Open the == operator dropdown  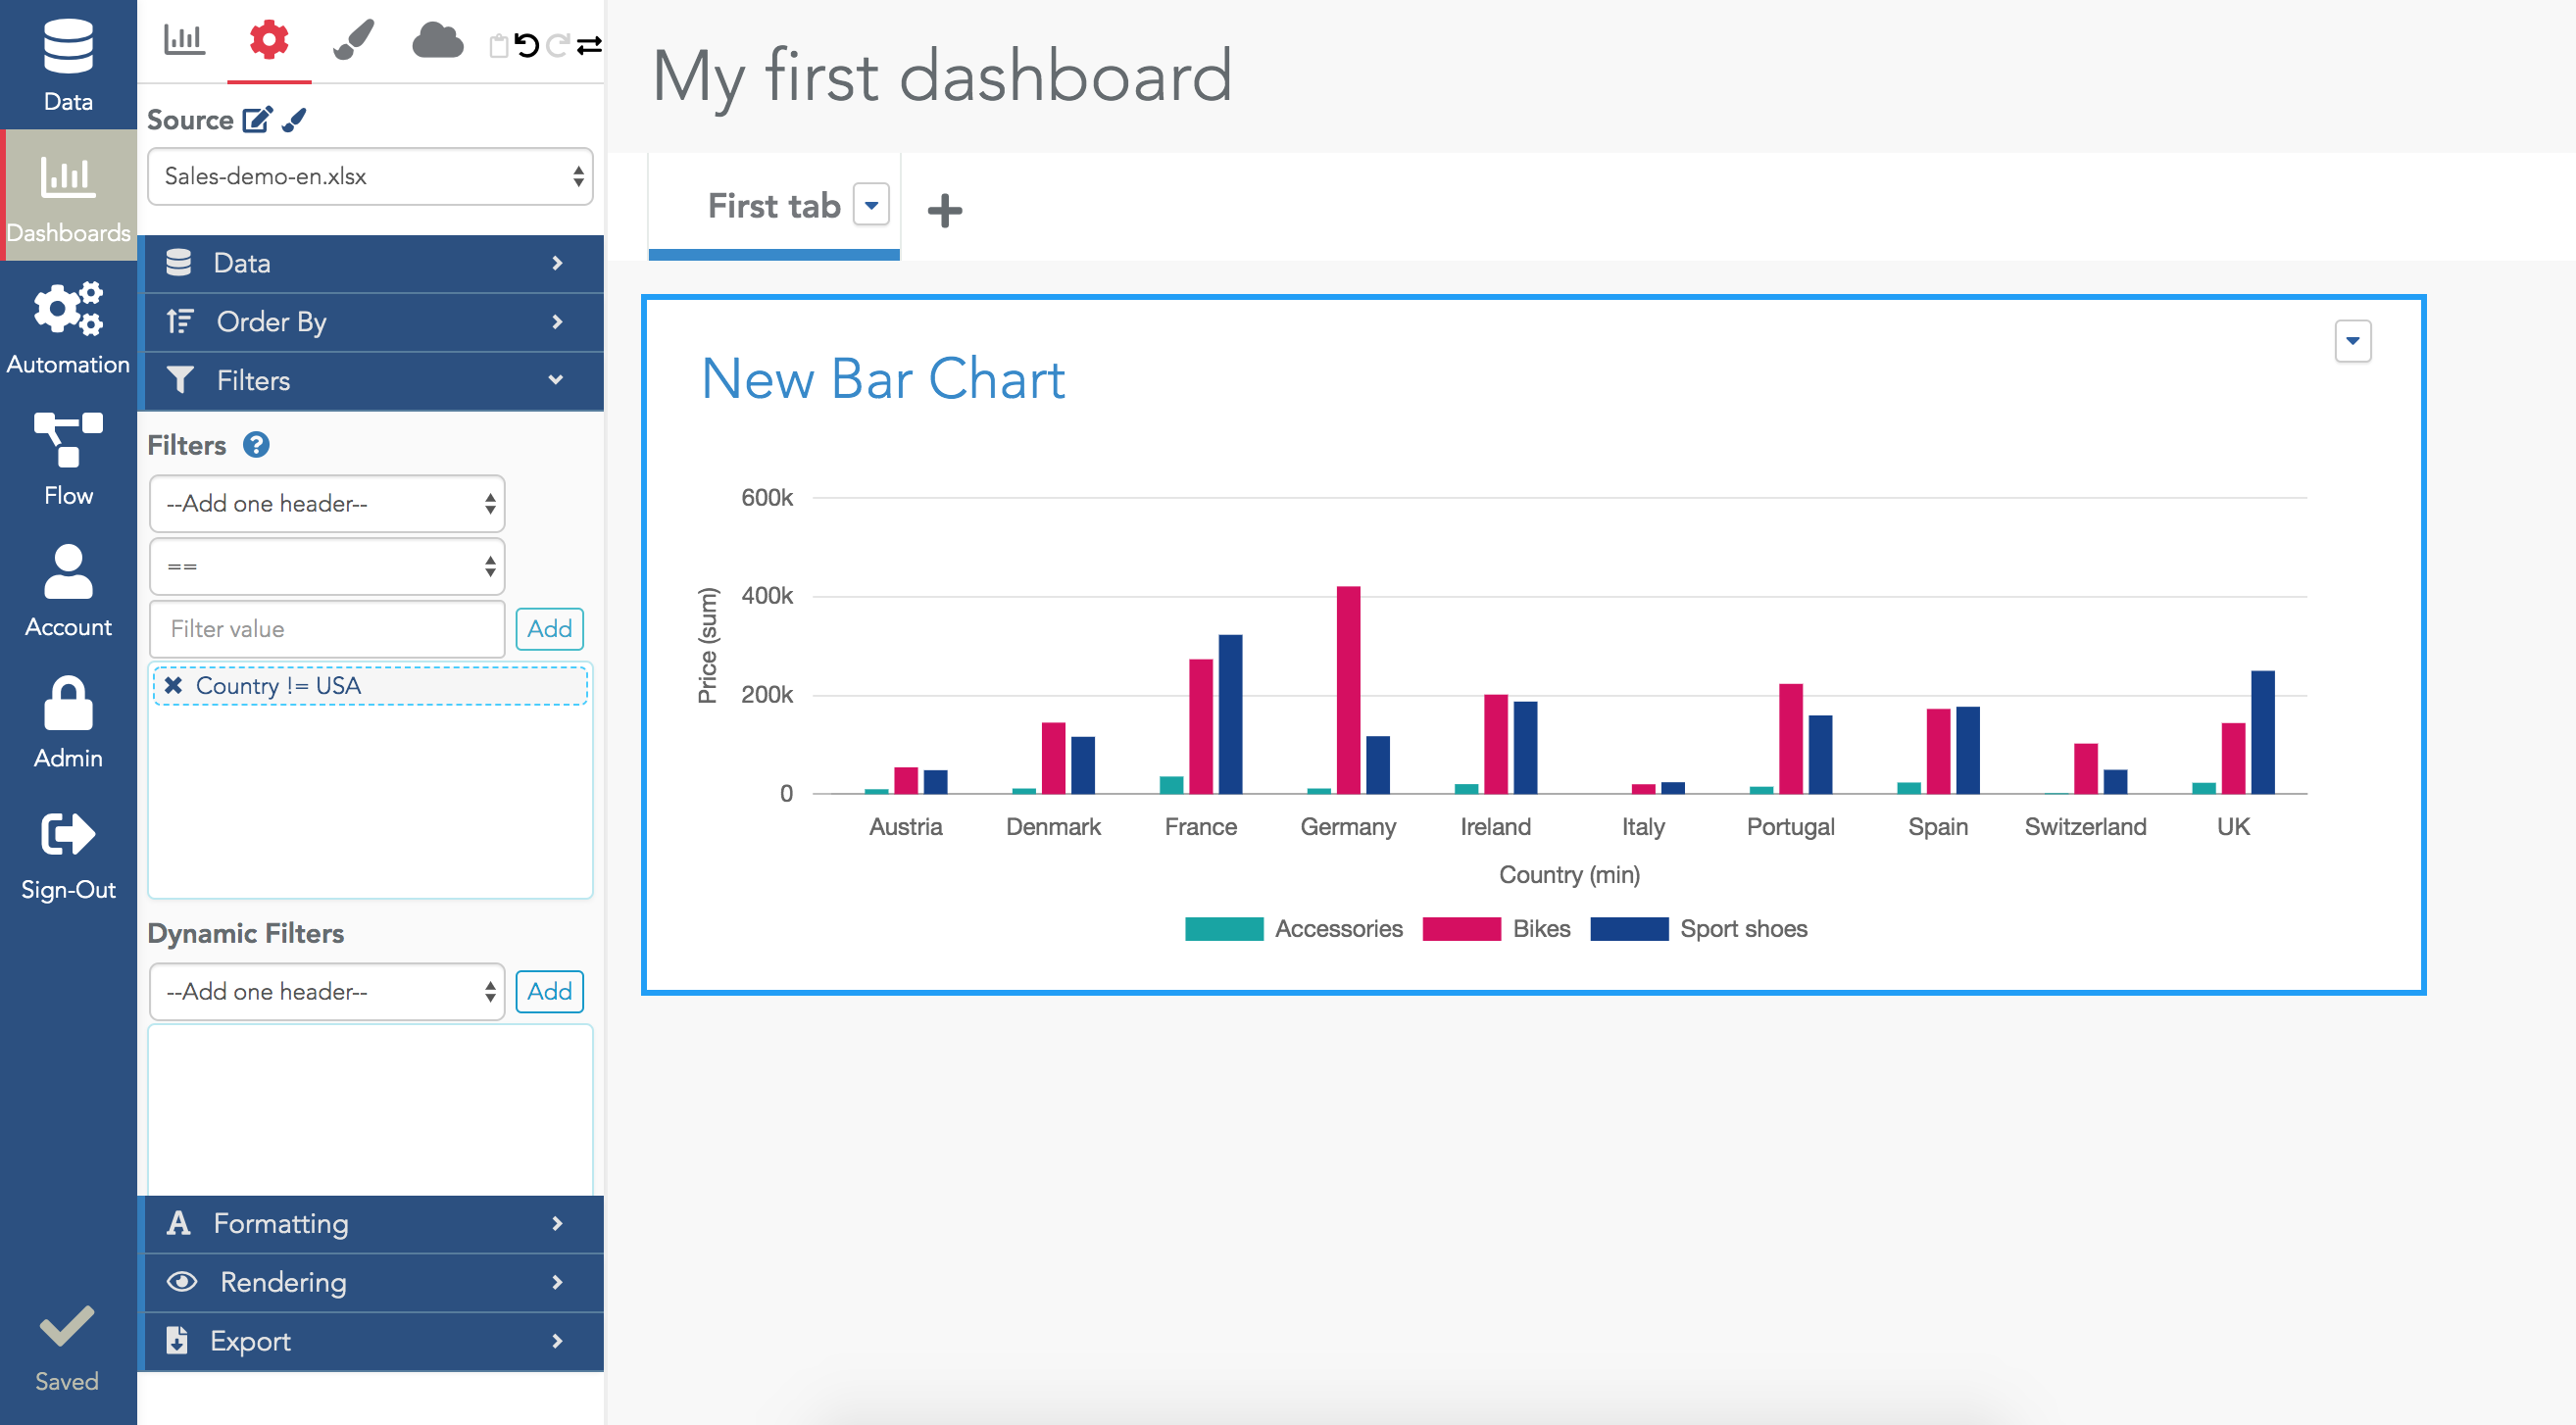[327, 567]
